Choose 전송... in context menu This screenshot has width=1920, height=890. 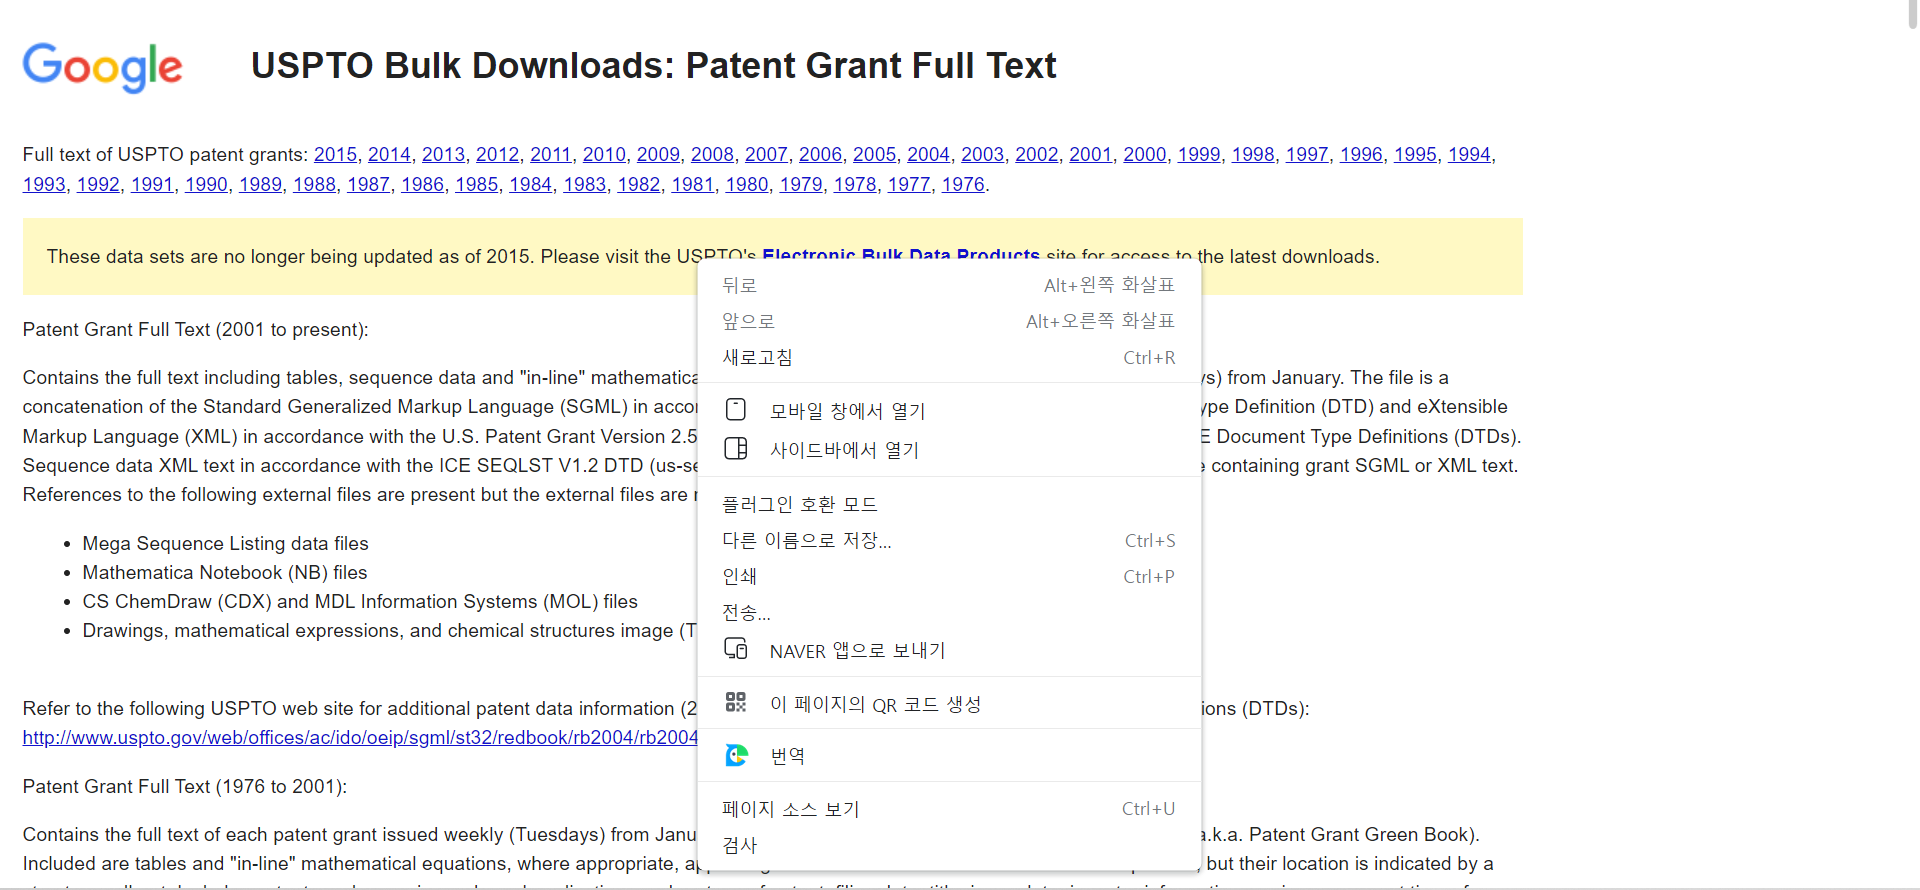tap(949, 612)
